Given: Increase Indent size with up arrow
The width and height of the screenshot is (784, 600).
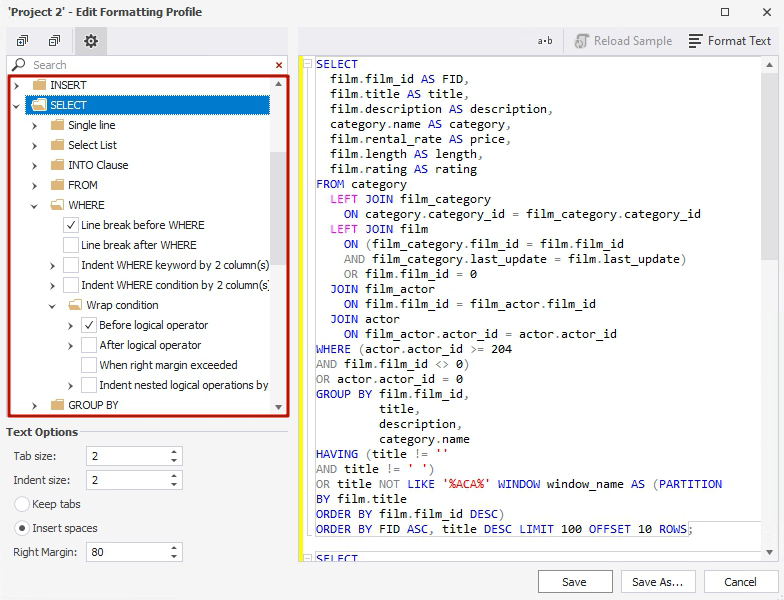Looking at the screenshot, I should click(174, 476).
